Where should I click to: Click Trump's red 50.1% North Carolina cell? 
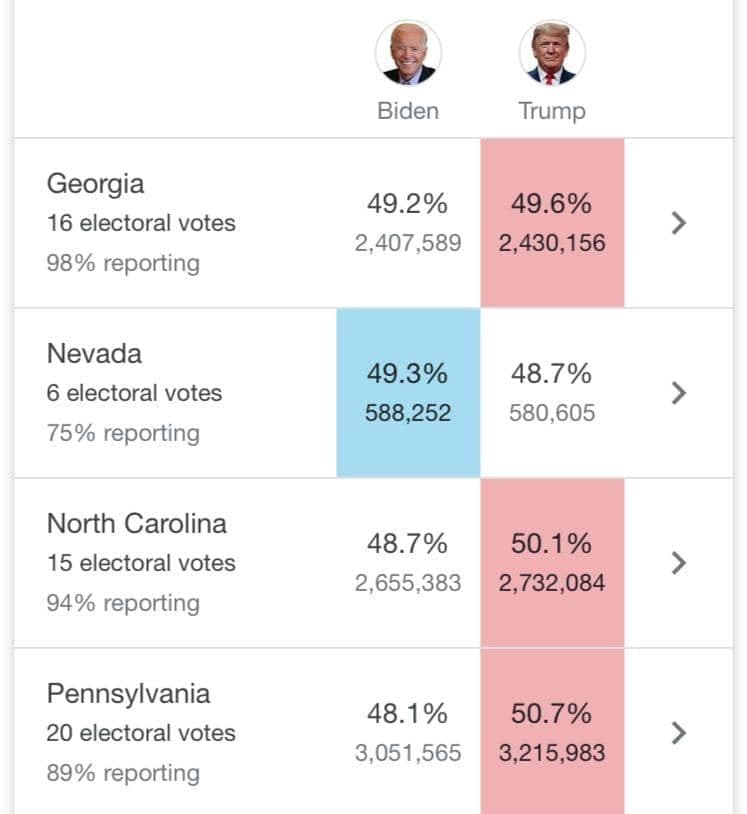pyautogui.click(x=552, y=563)
